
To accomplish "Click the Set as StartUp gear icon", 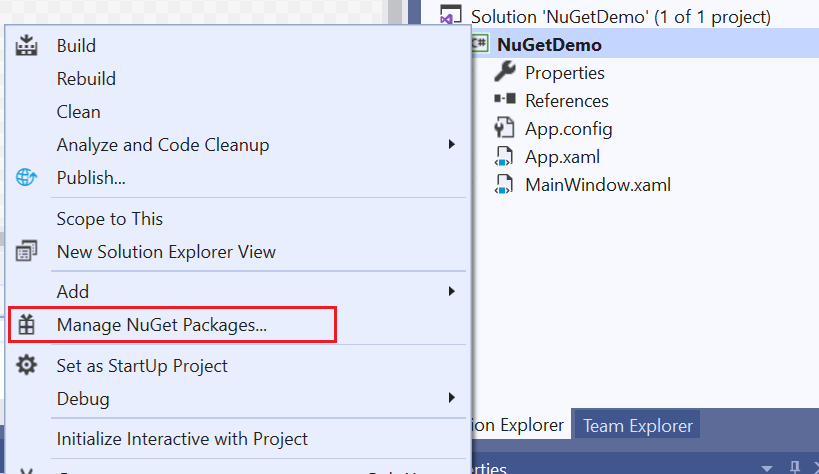I will [x=27, y=366].
